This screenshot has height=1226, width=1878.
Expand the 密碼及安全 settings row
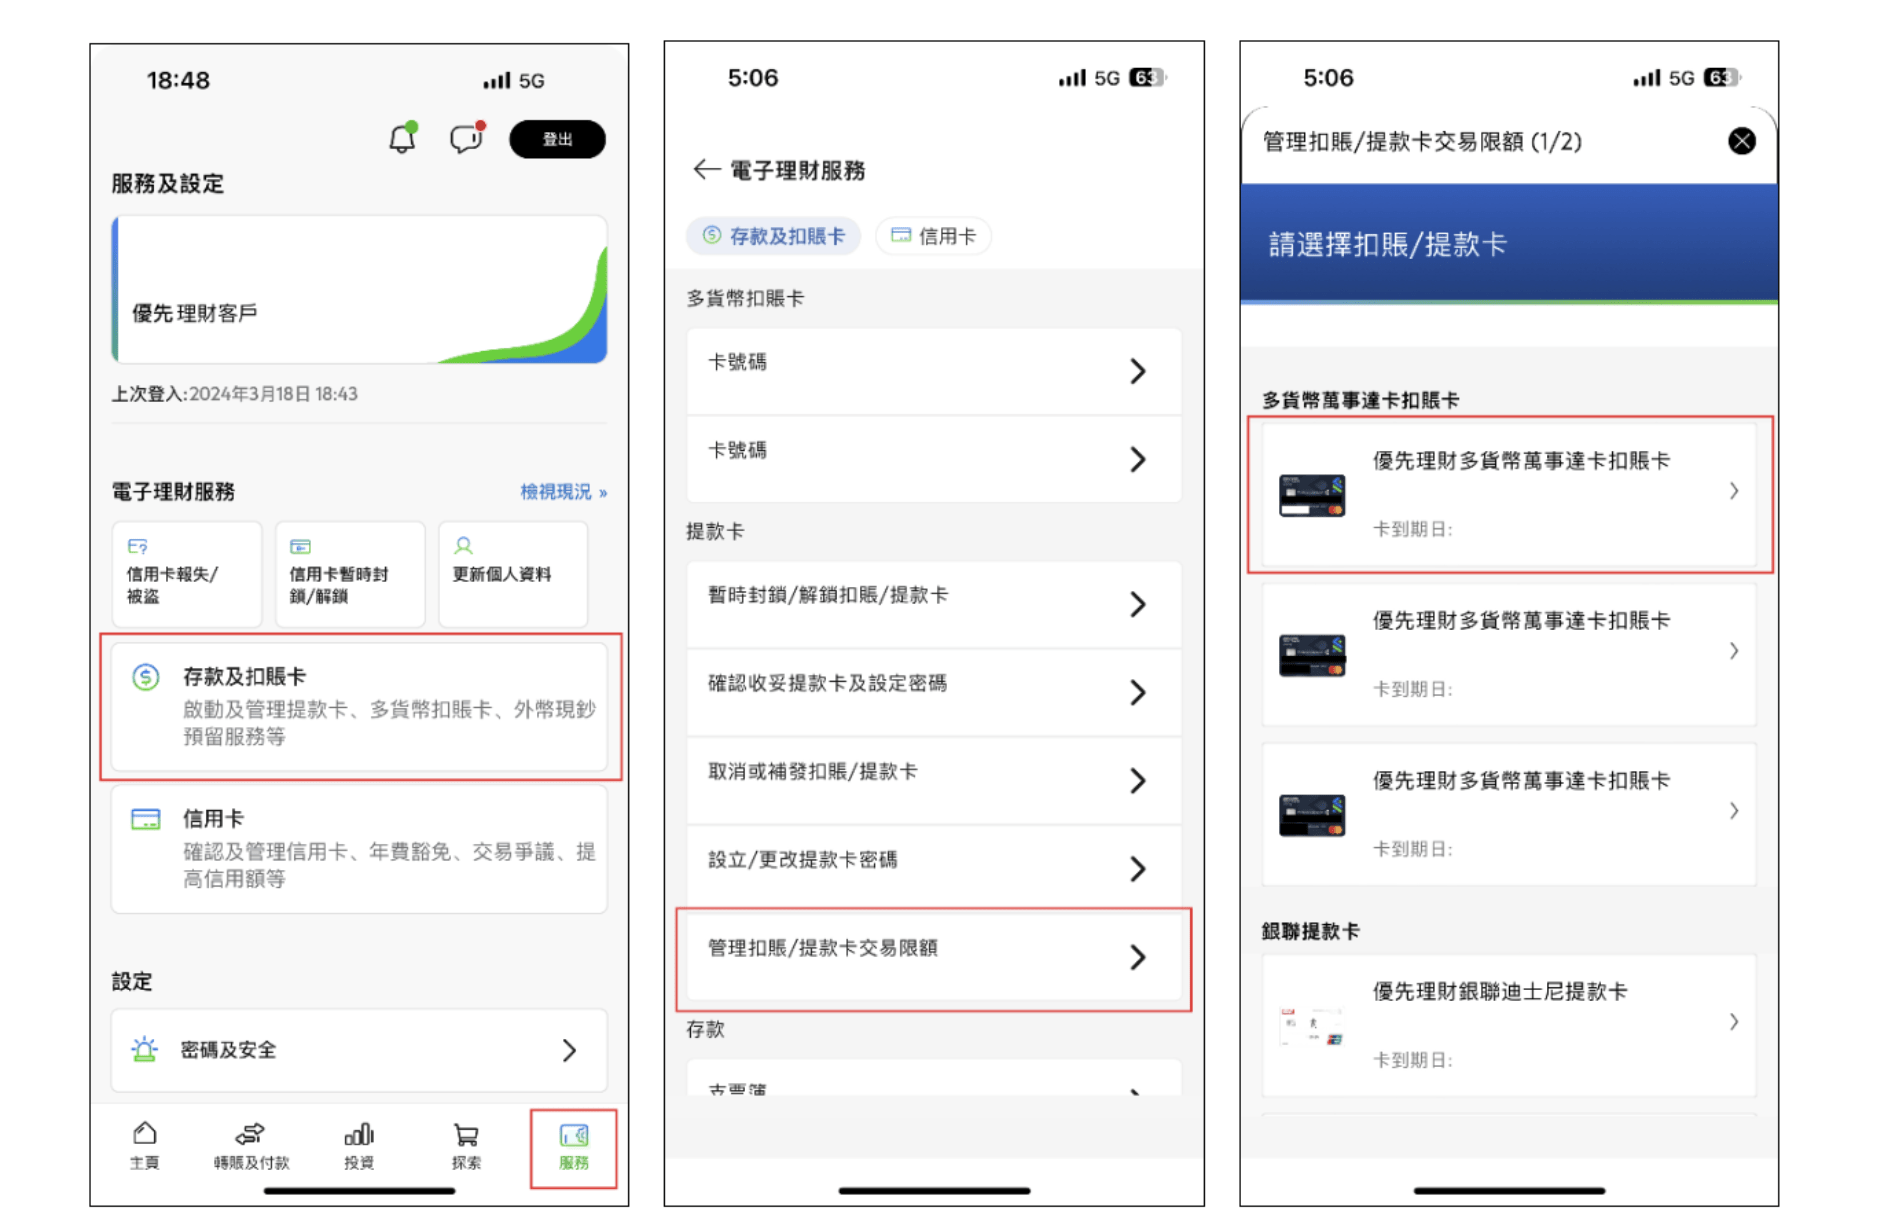[x=360, y=1050]
